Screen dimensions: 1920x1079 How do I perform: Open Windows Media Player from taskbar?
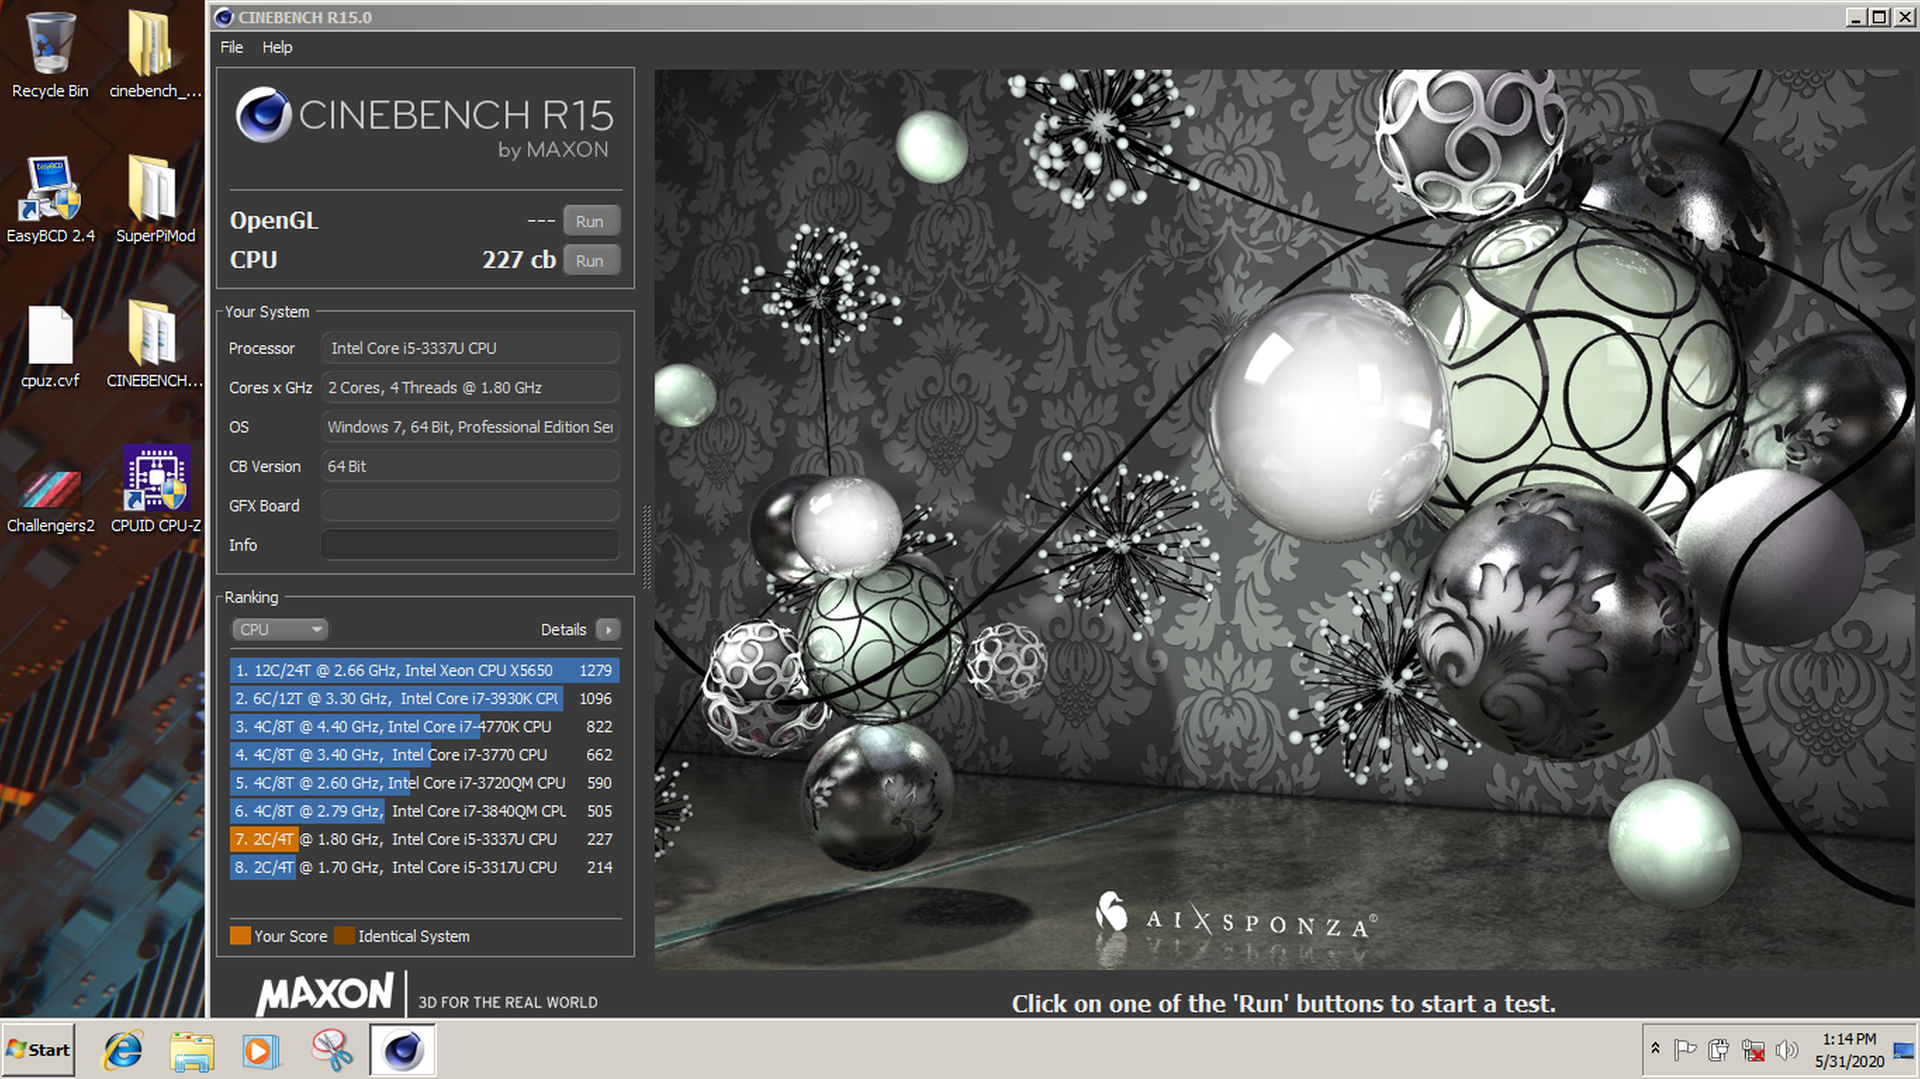[x=261, y=1050]
